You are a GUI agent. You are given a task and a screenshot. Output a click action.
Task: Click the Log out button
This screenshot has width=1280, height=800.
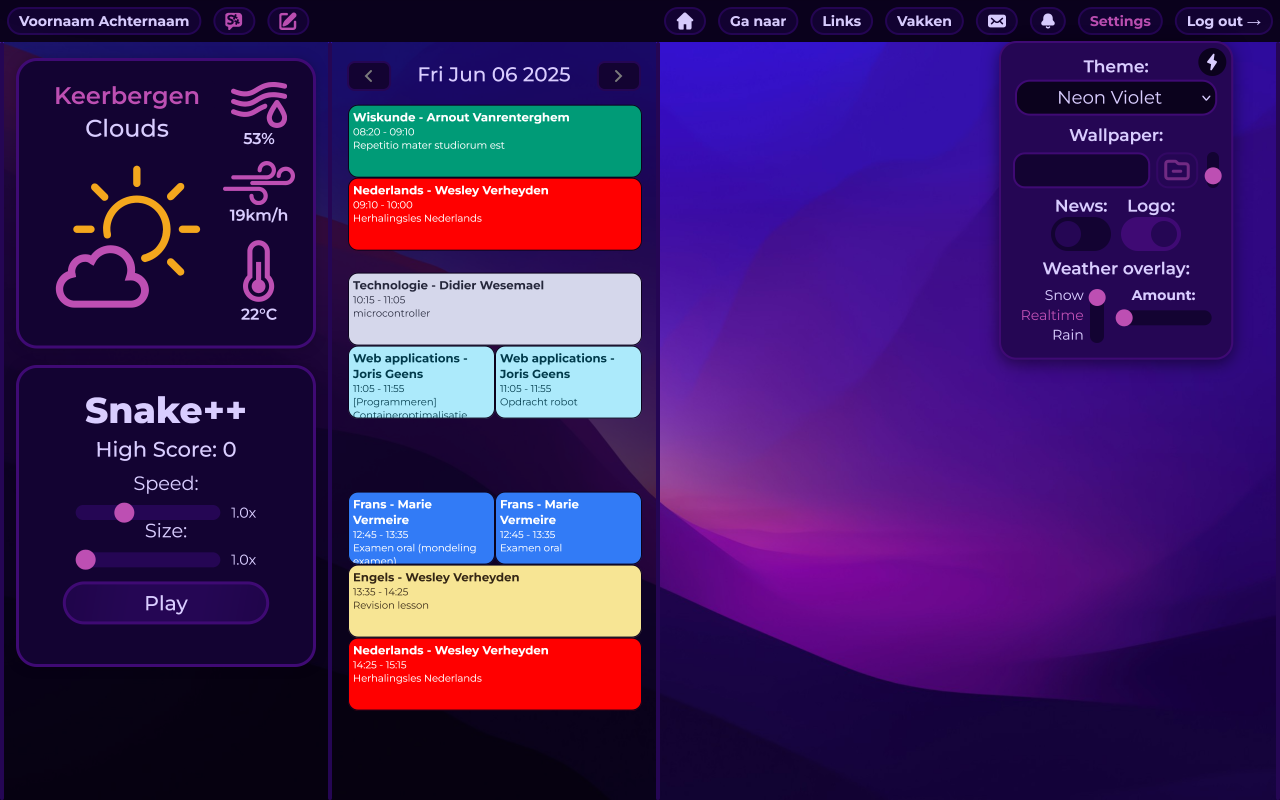click(1223, 21)
